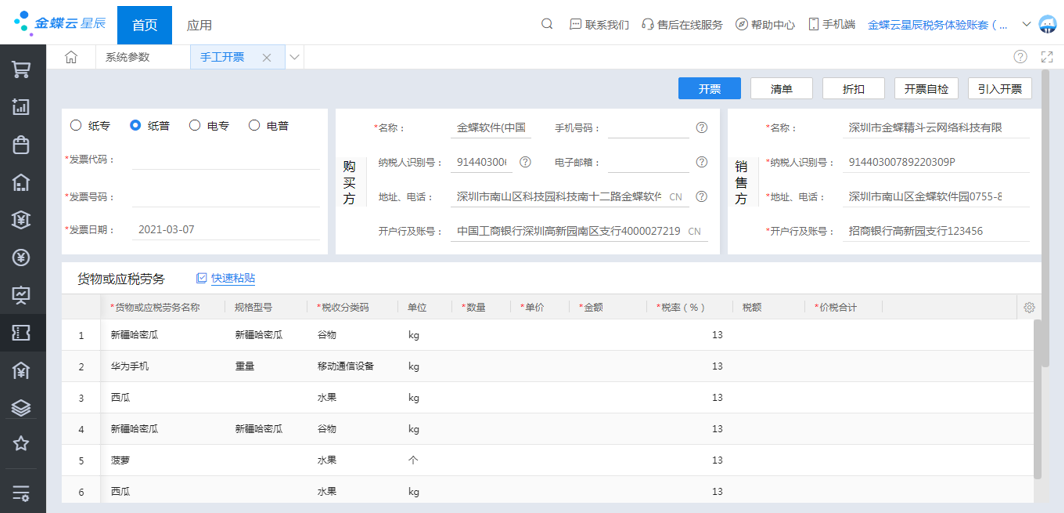The height and width of the screenshot is (513, 1064).
Task: Click the search magnifier icon
Action: [x=546, y=24]
